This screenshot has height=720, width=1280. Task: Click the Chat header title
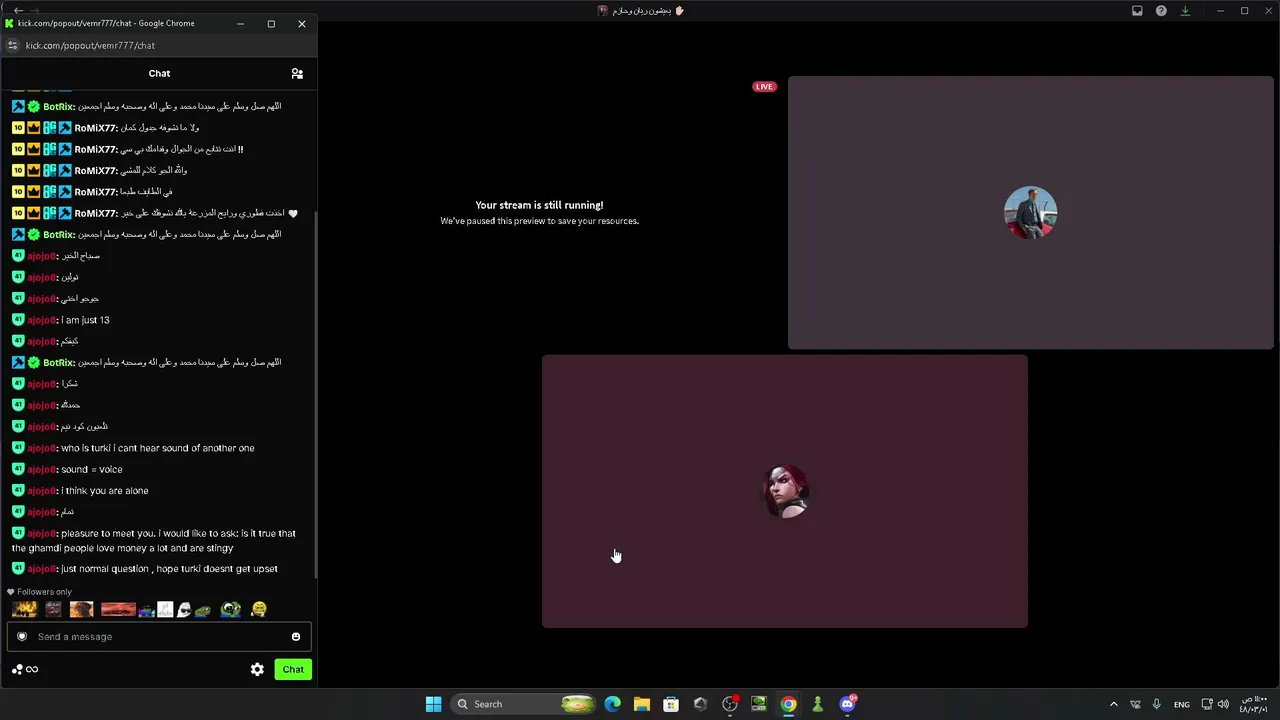pos(159,73)
